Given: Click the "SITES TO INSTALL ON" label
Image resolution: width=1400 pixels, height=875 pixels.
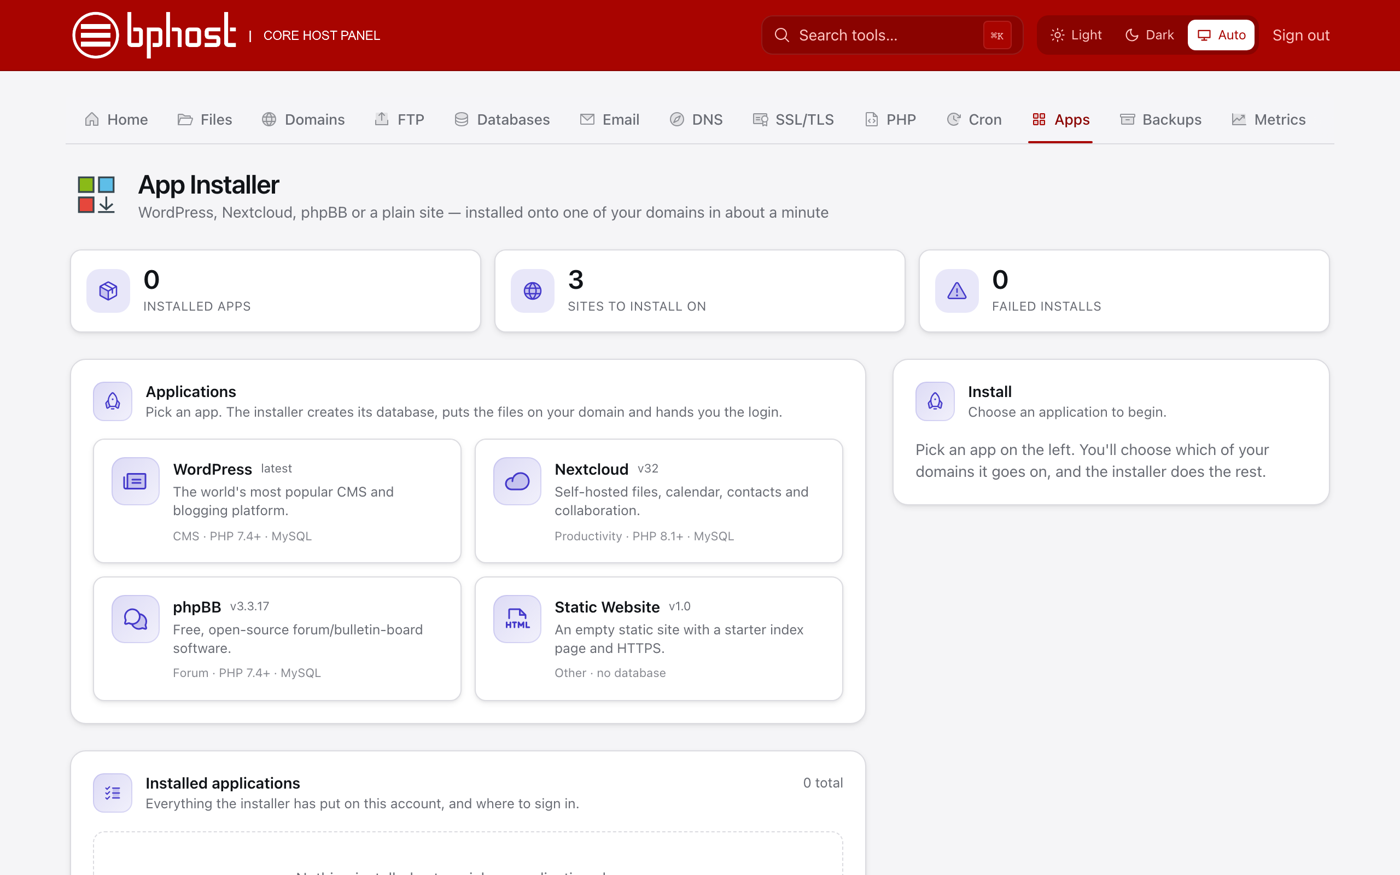Looking at the screenshot, I should click(x=637, y=306).
